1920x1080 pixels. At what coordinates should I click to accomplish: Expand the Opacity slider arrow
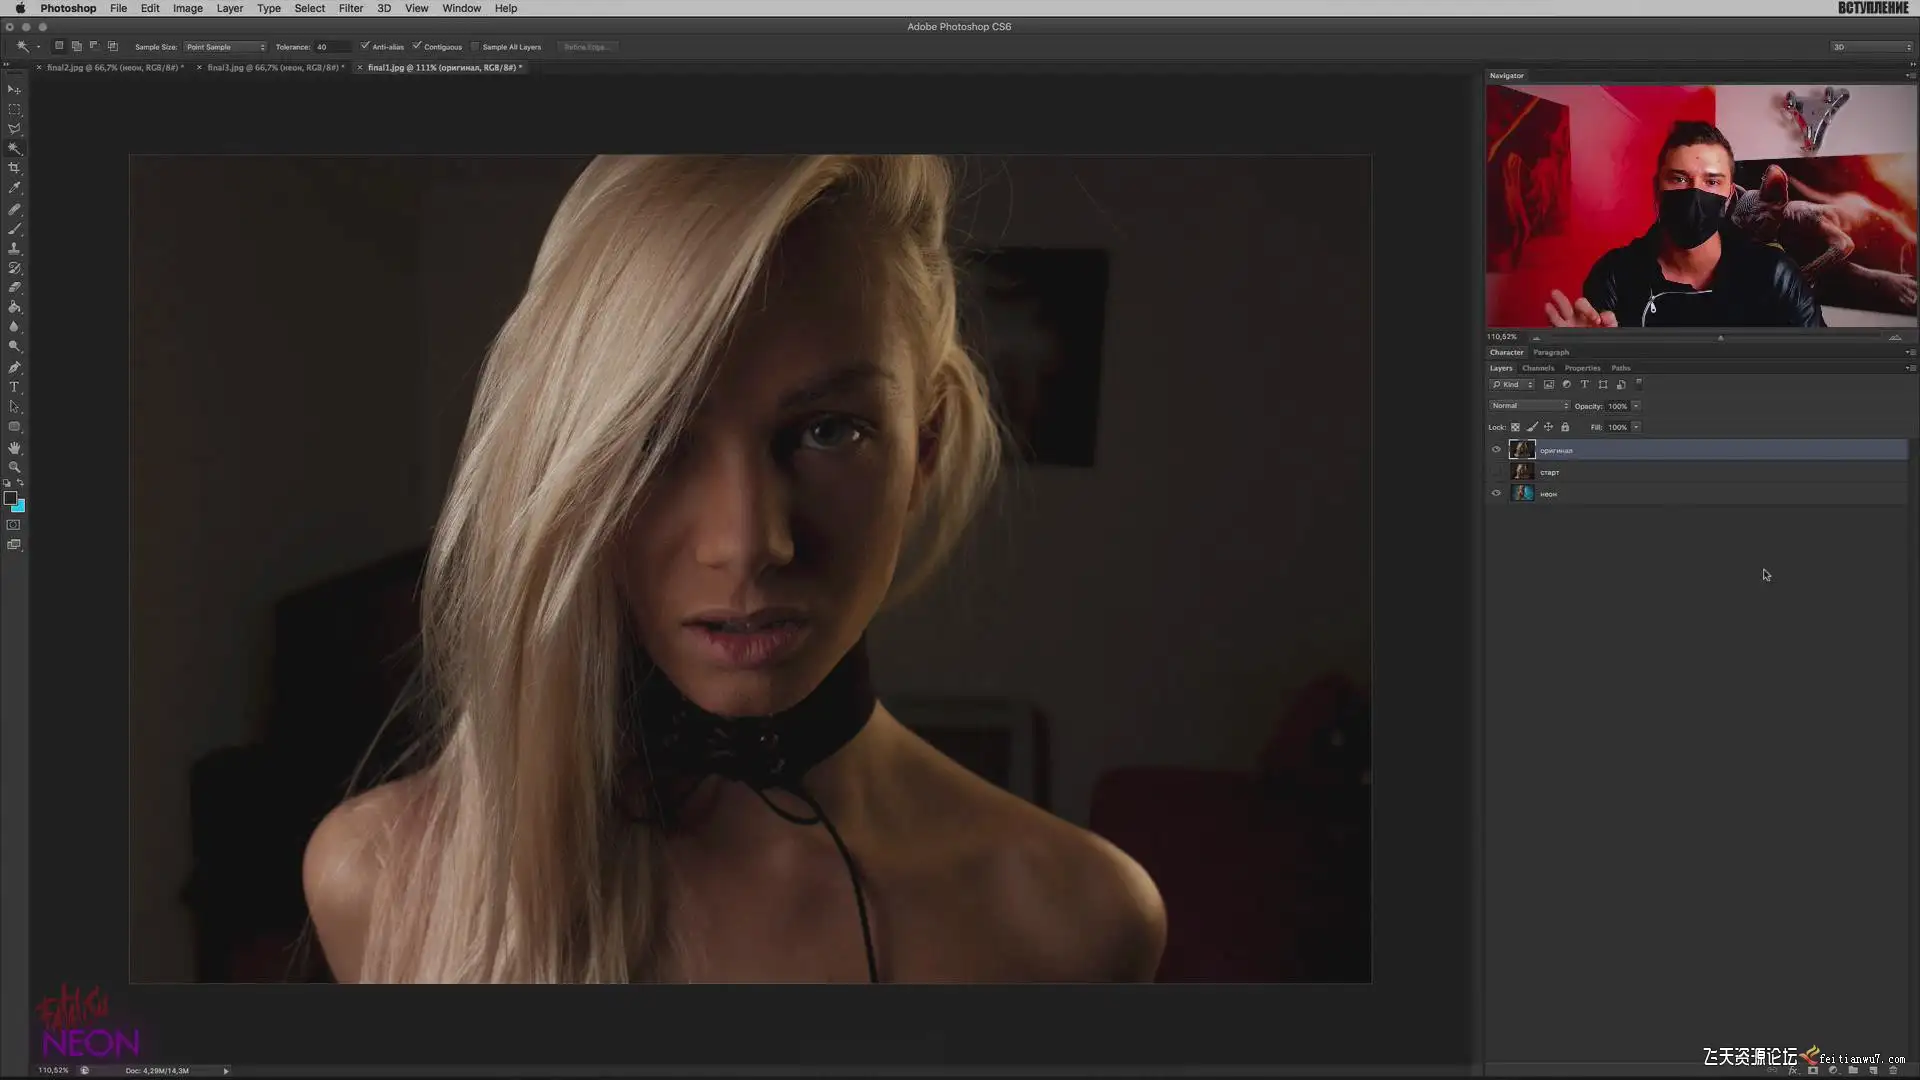point(1636,406)
